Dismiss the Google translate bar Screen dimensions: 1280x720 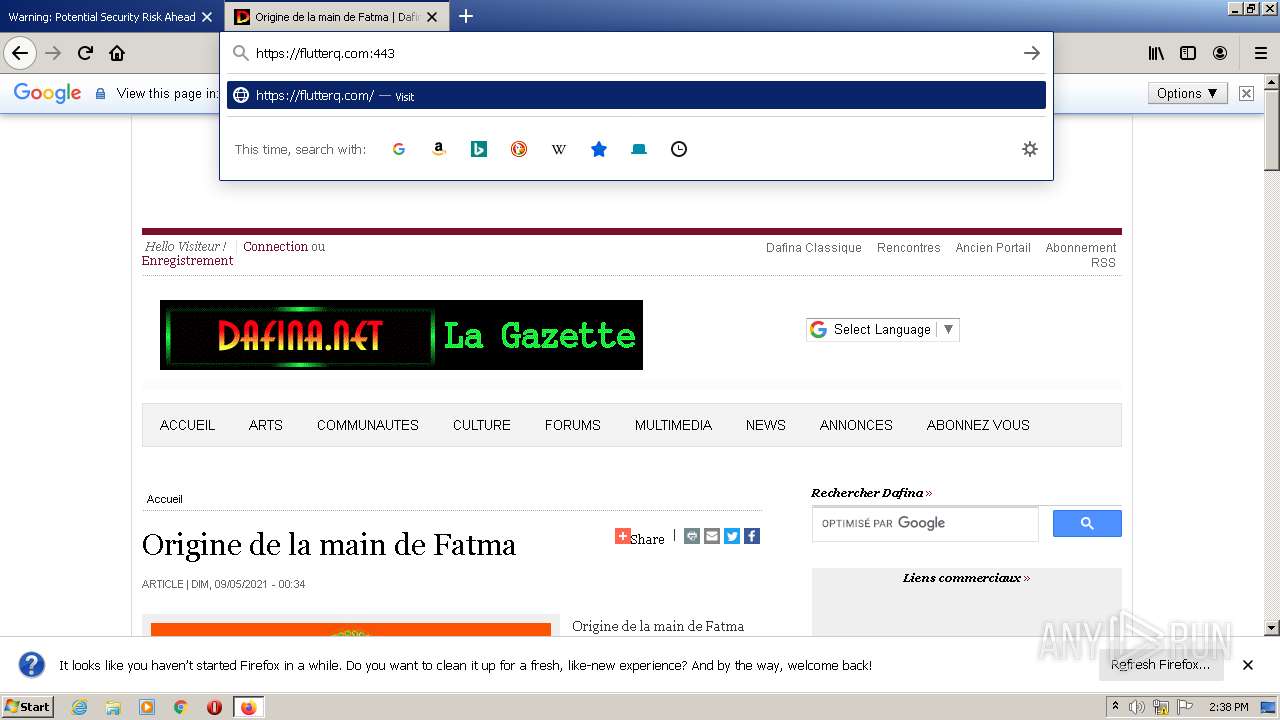coord(1246,93)
